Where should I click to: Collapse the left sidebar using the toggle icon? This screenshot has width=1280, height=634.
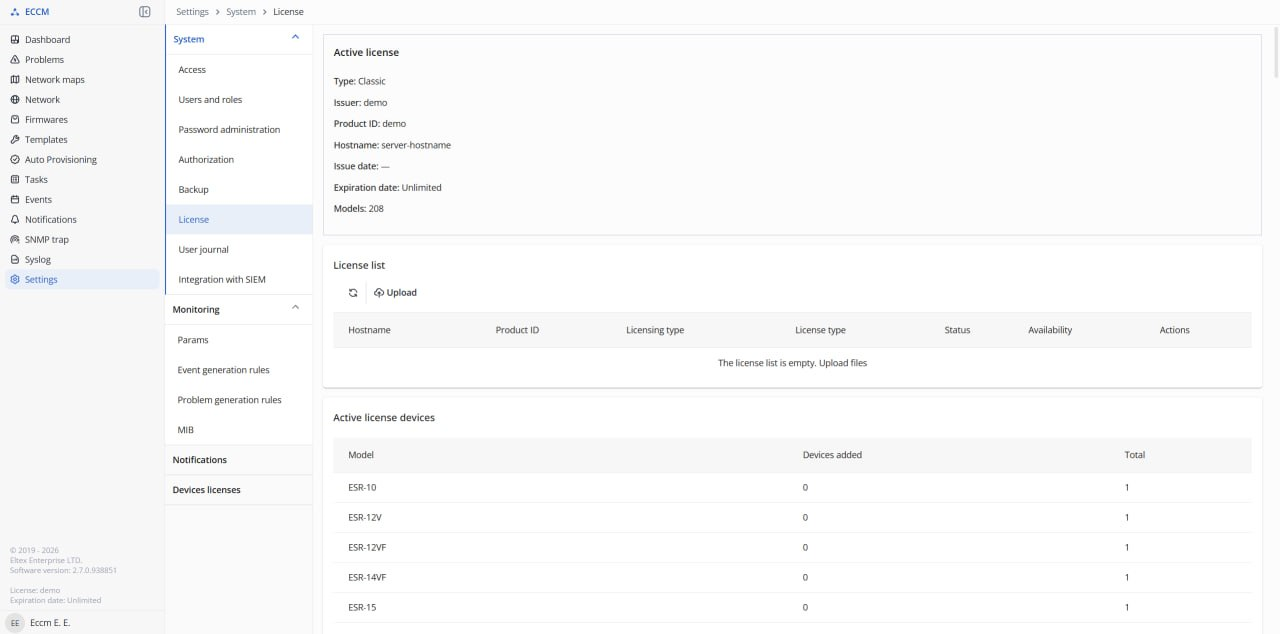tap(145, 12)
